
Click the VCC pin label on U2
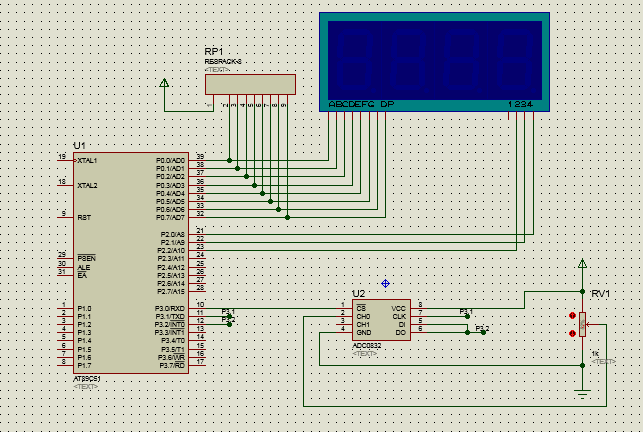coord(399,309)
